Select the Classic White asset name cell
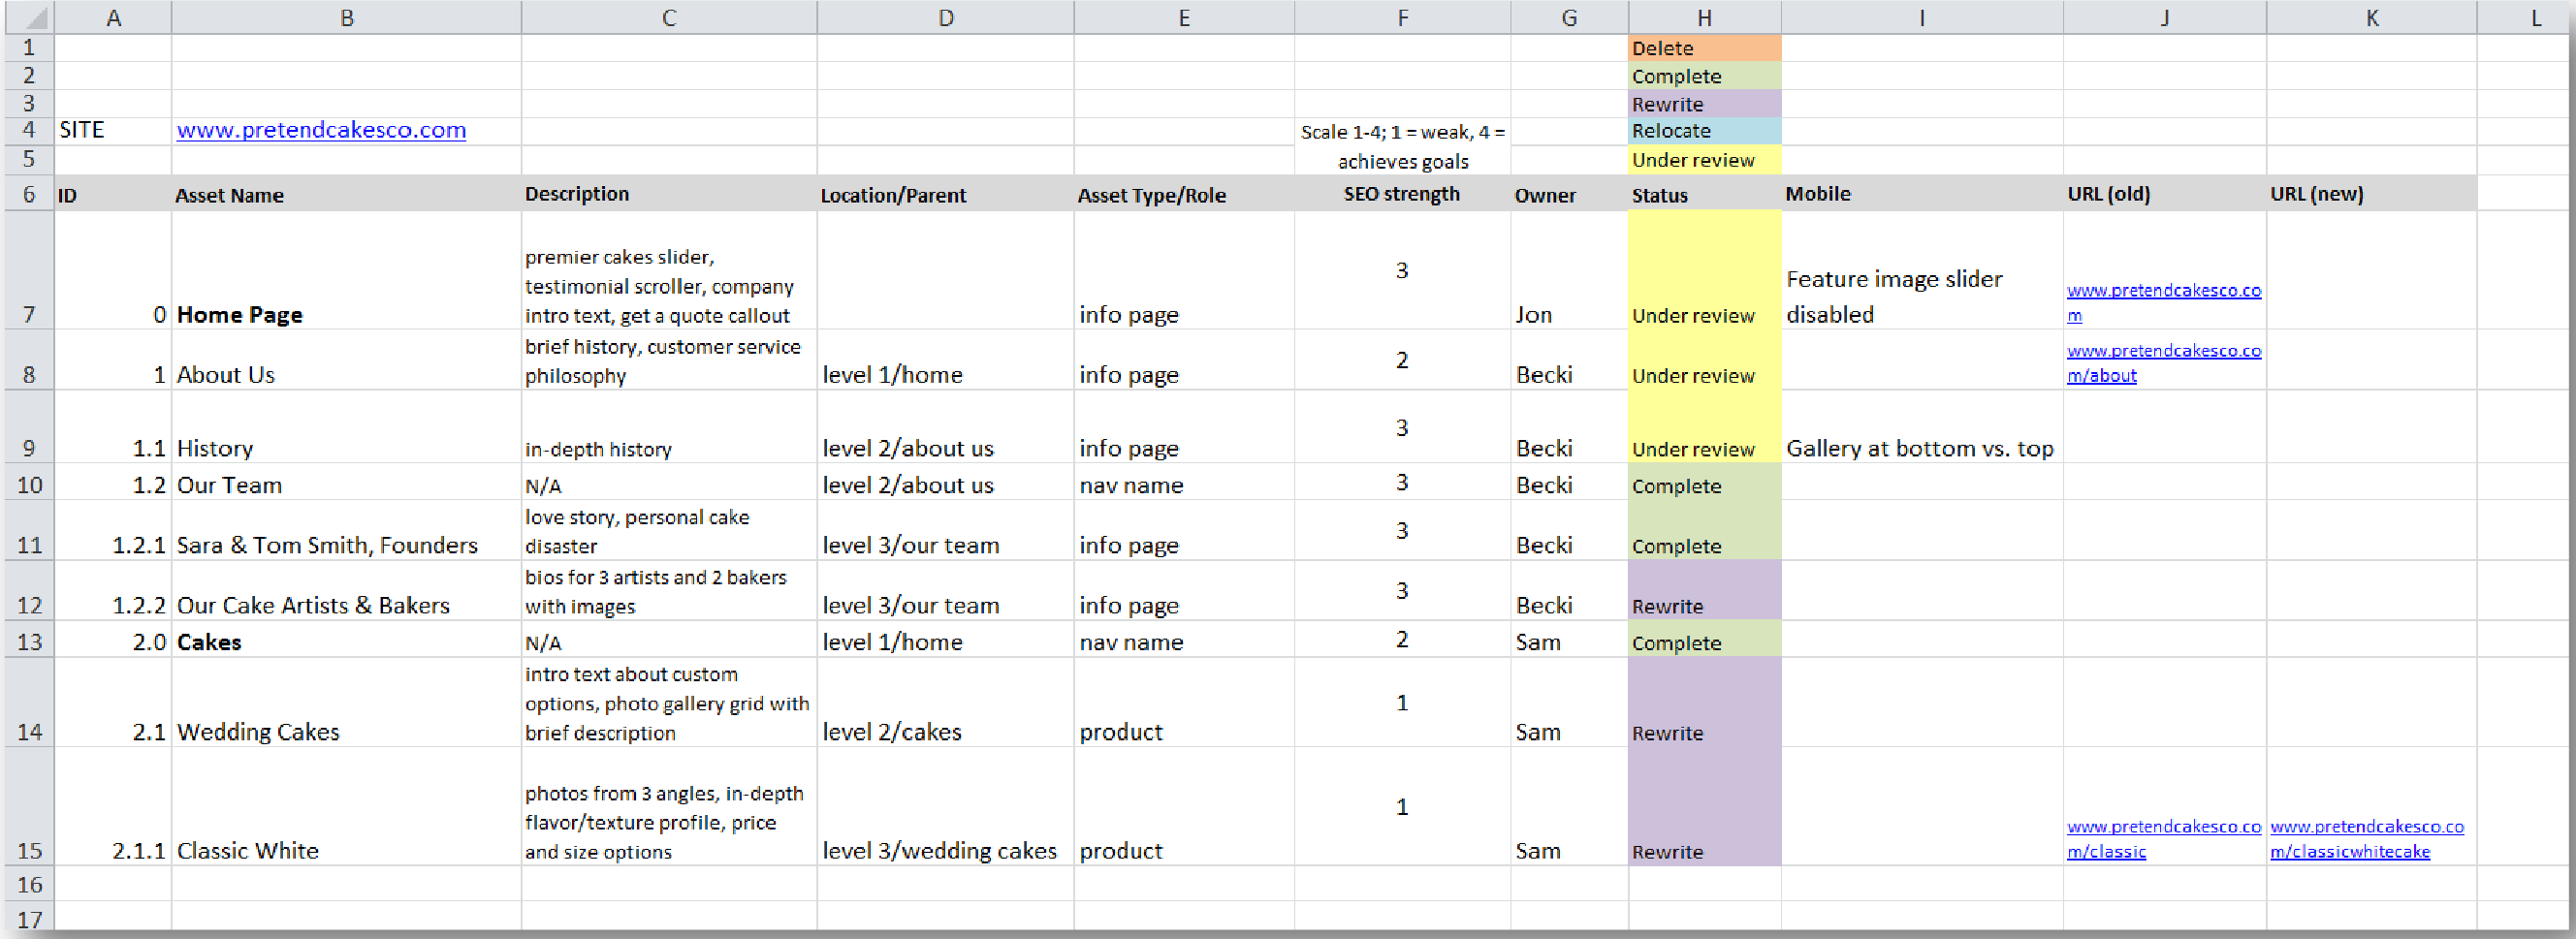 346,807
